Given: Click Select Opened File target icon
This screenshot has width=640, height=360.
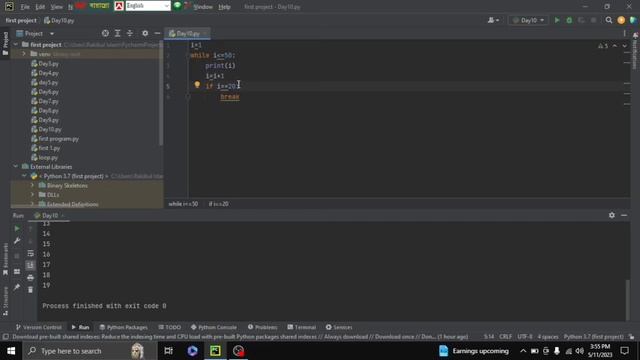Looking at the screenshot, I should [105, 33].
